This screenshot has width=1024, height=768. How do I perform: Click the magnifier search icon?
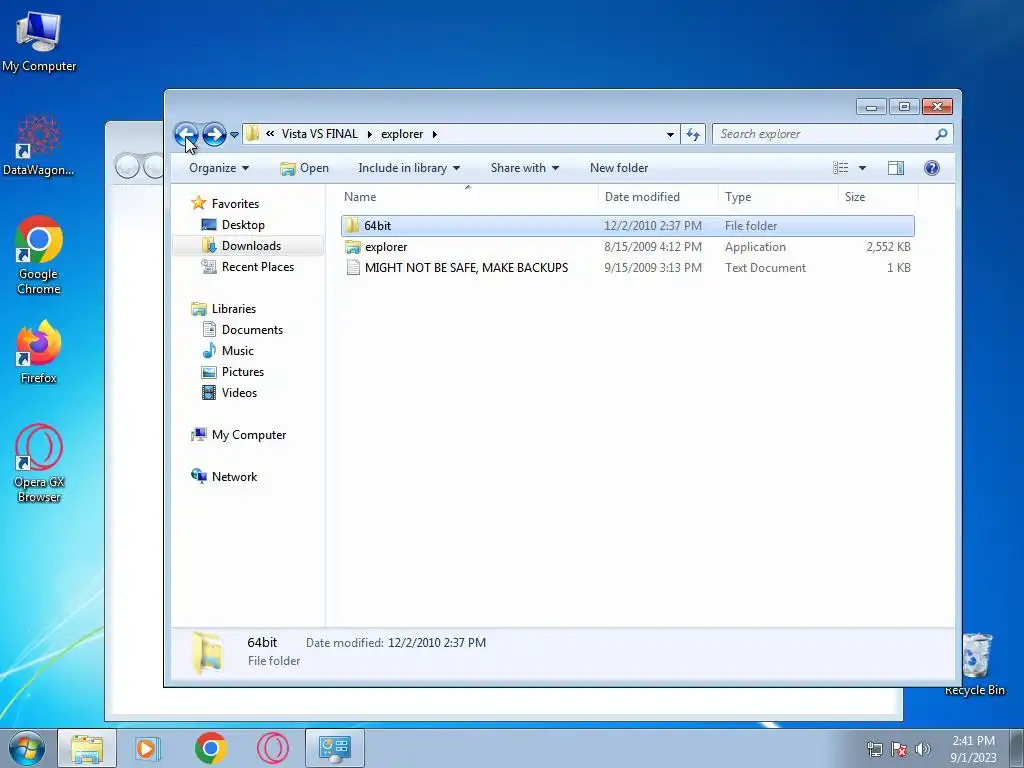click(x=941, y=134)
